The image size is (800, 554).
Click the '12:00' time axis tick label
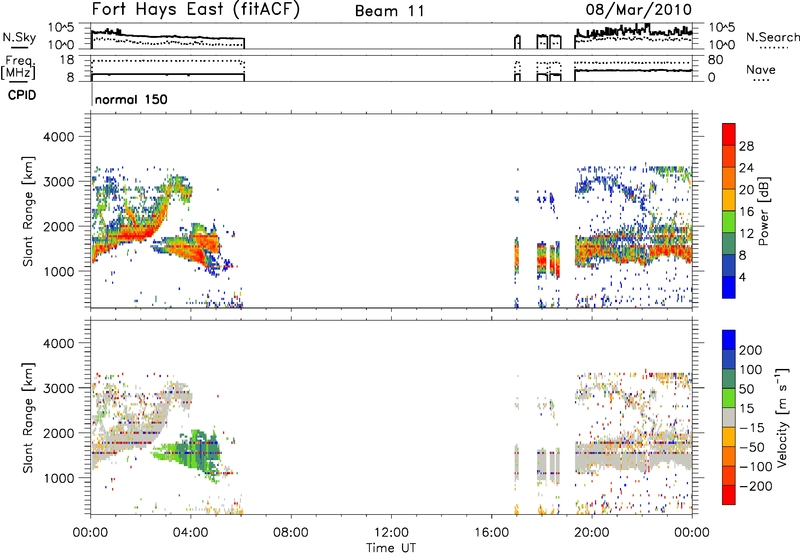click(x=391, y=533)
